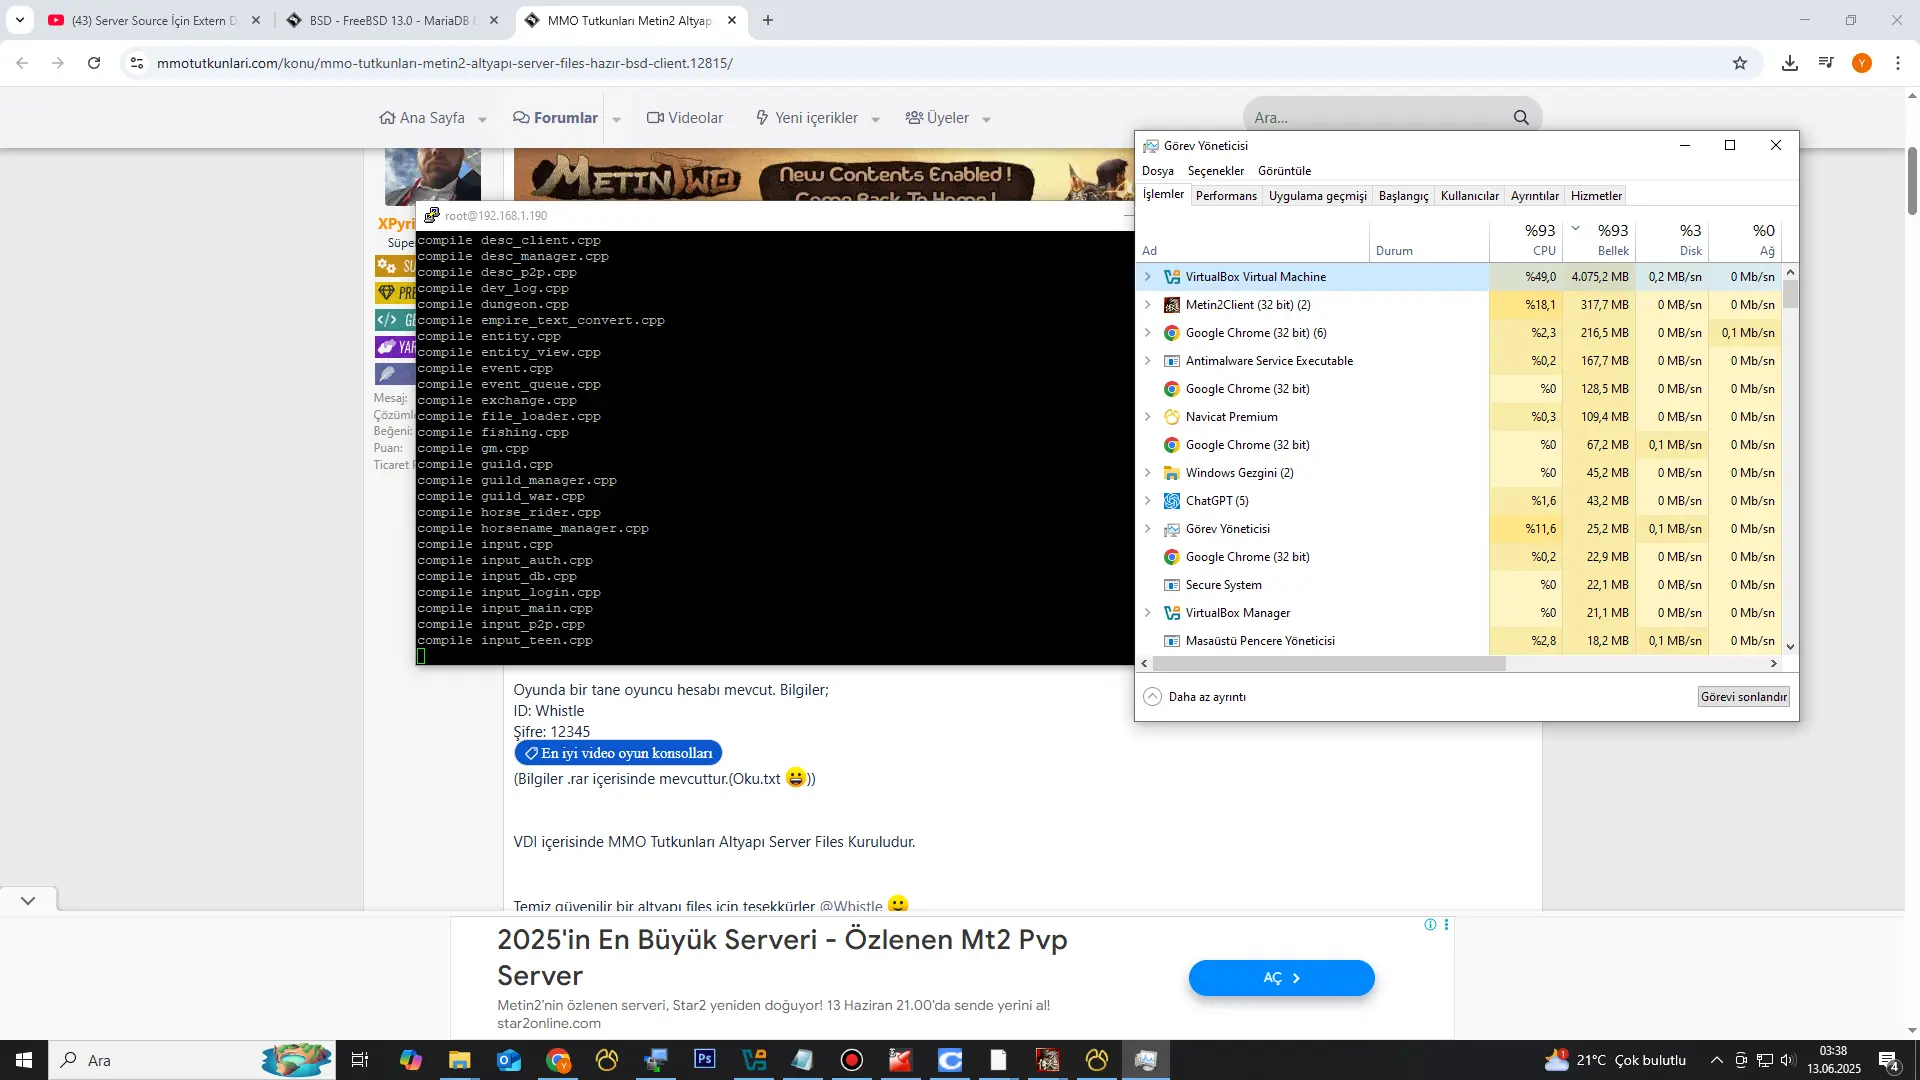Click the Navicat Premium process icon
Image resolution: width=1920 pixels, height=1080 pixels.
pyautogui.click(x=1172, y=417)
